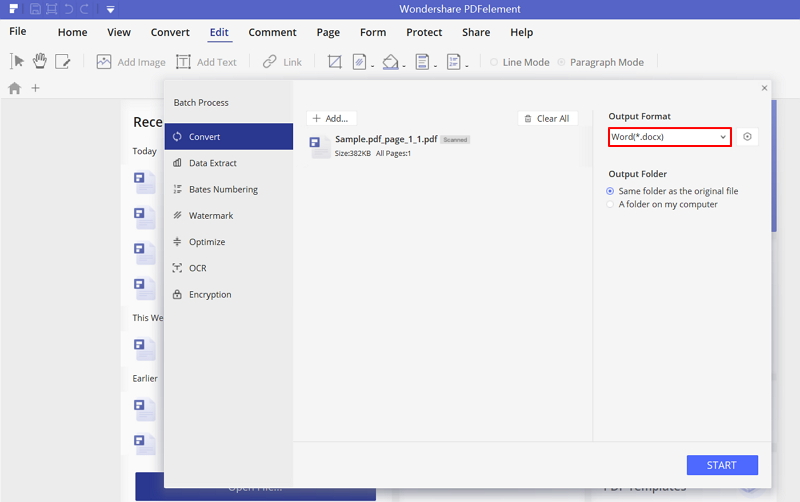Select Convert in Batch Process sidebar
Image resolution: width=800 pixels, height=502 pixels.
tap(229, 137)
